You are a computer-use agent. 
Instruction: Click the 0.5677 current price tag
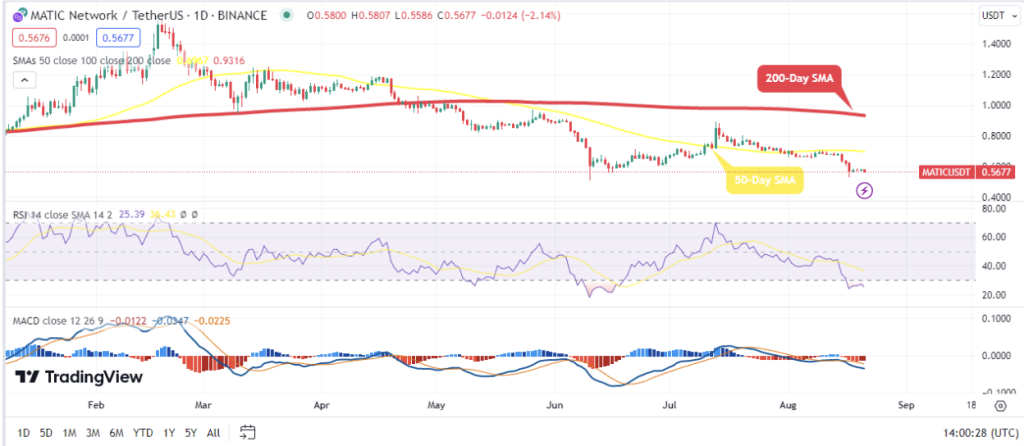[995, 172]
